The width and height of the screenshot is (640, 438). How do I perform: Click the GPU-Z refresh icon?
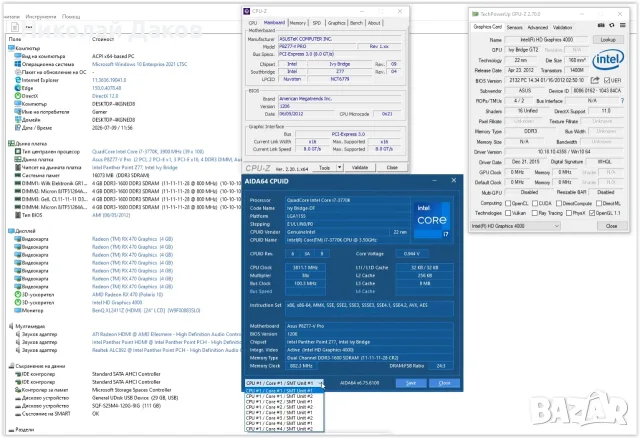[611, 25]
